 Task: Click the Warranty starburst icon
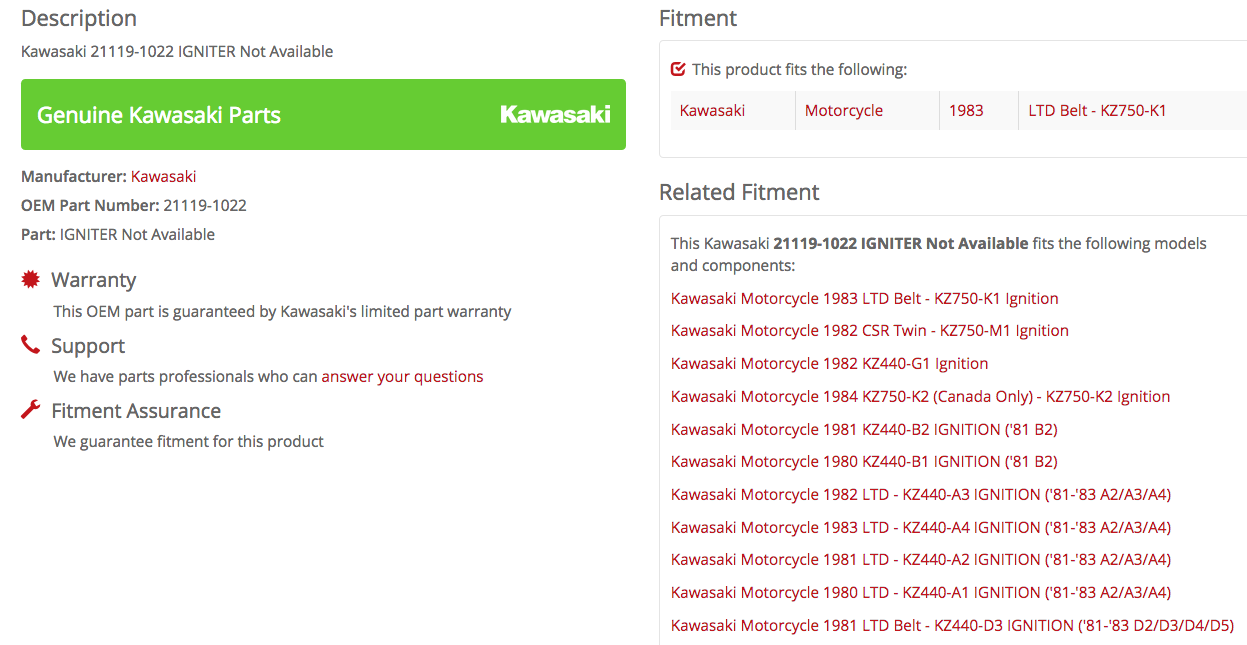(x=31, y=280)
